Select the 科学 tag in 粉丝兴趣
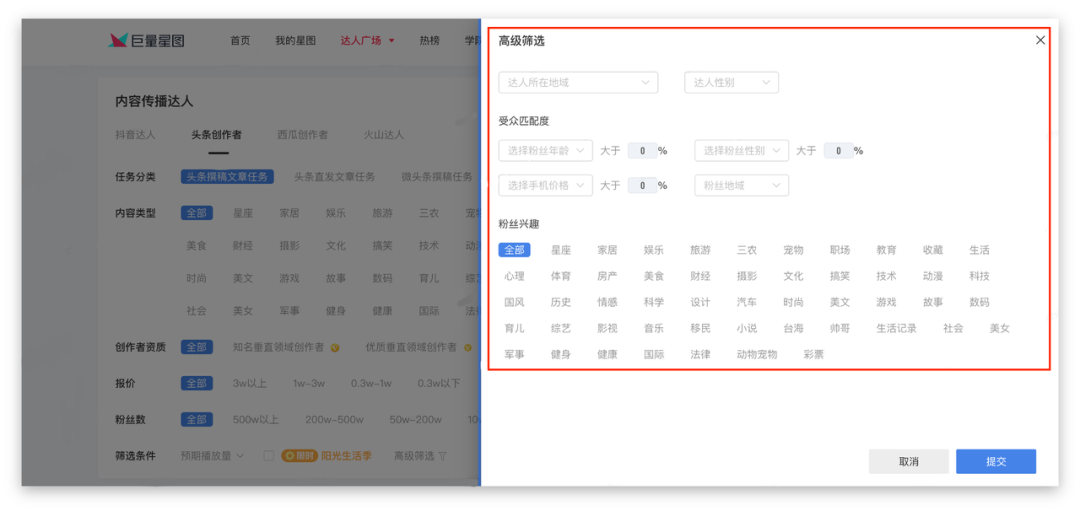 point(654,302)
